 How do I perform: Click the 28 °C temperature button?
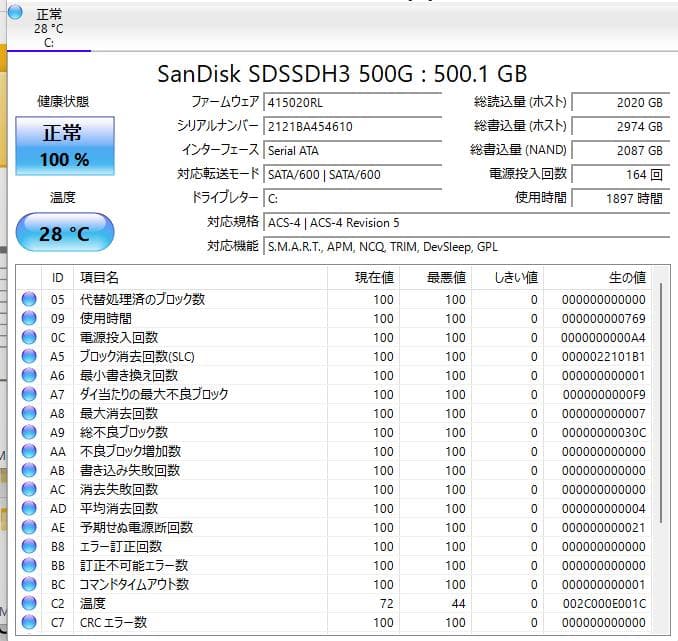pos(65,232)
